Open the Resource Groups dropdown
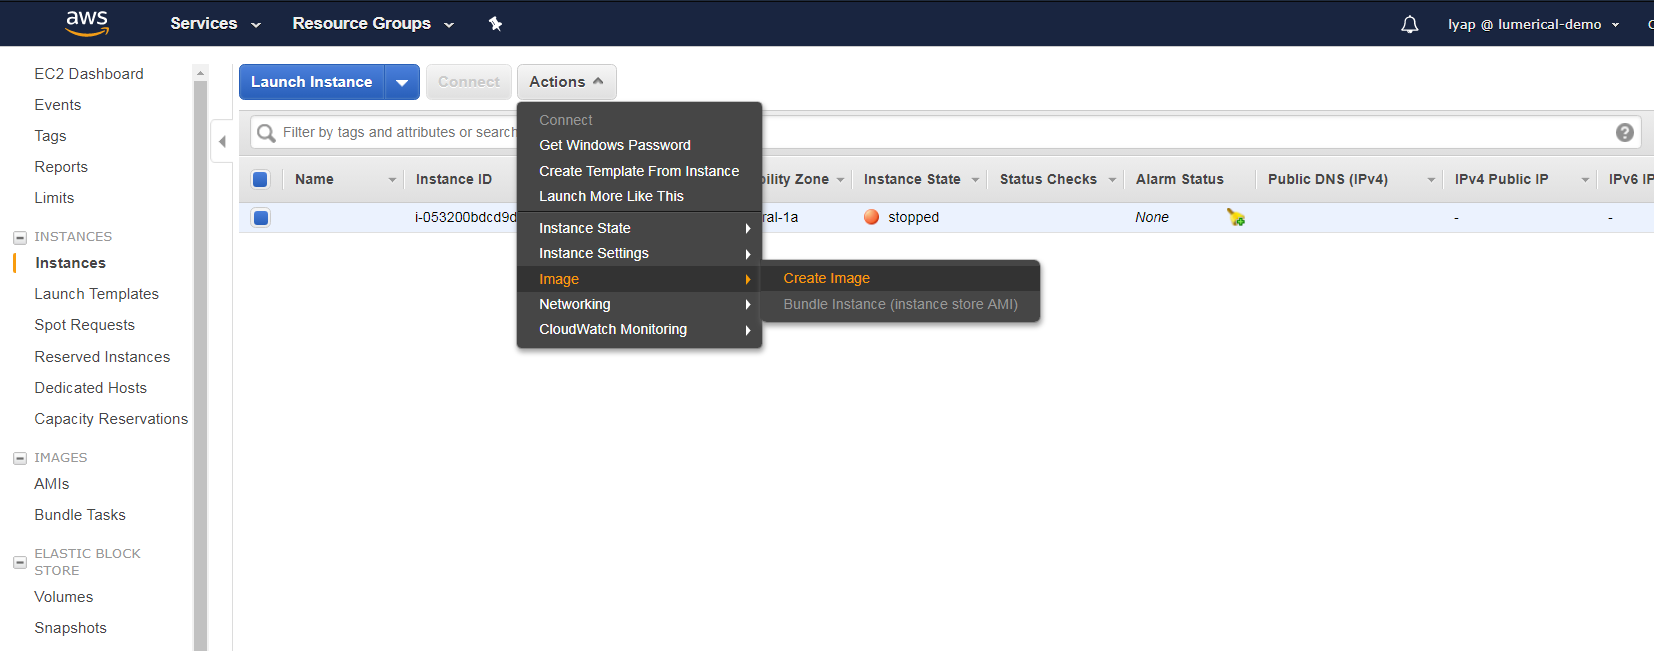This screenshot has height=655, width=1654. click(373, 24)
